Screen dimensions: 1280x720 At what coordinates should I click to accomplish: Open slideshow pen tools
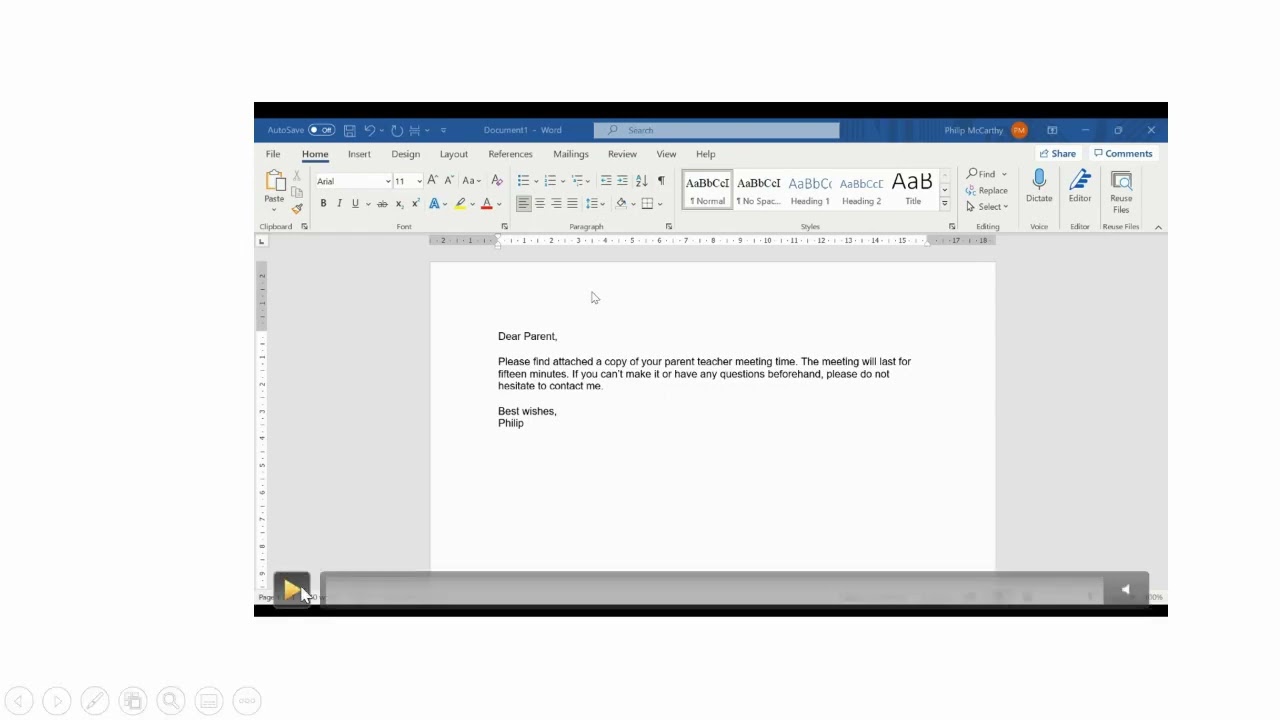pyautogui.click(x=95, y=702)
